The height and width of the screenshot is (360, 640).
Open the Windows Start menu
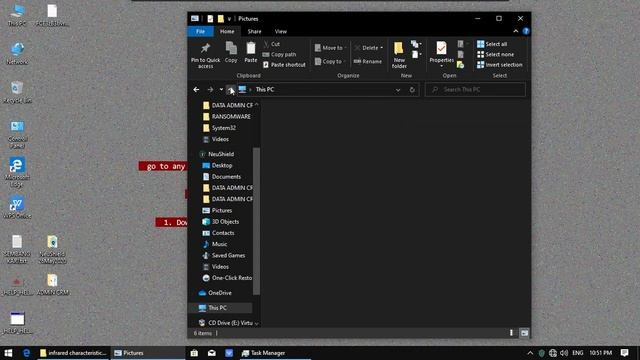click(x=8, y=353)
